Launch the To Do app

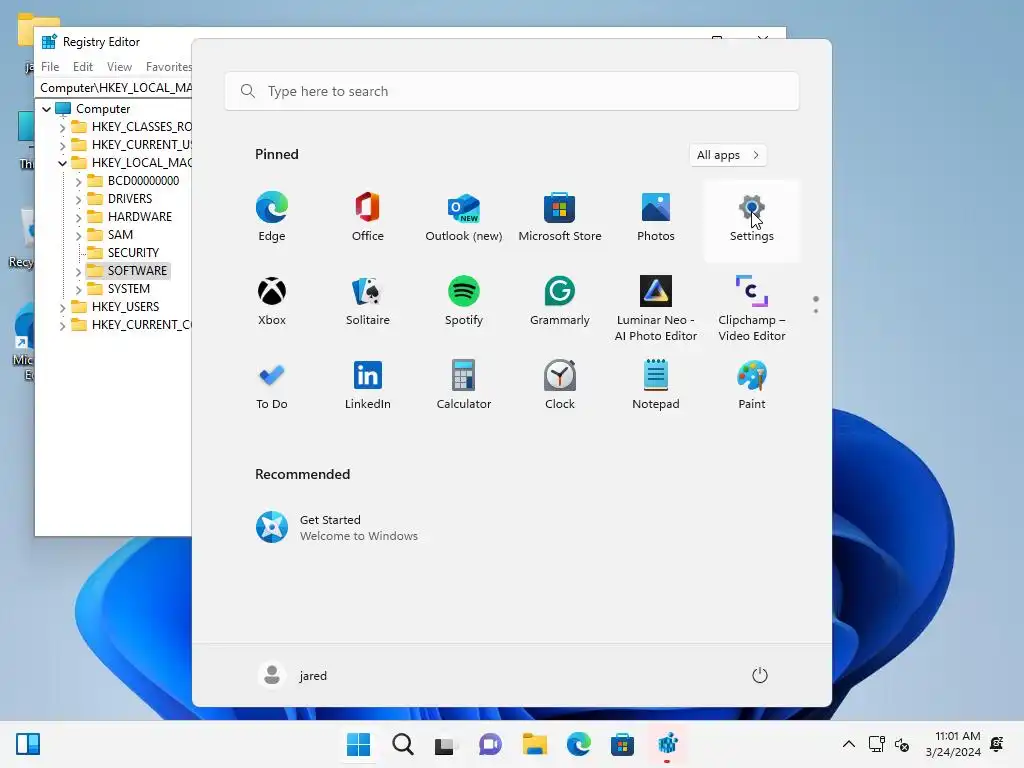(x=272, y=385)
